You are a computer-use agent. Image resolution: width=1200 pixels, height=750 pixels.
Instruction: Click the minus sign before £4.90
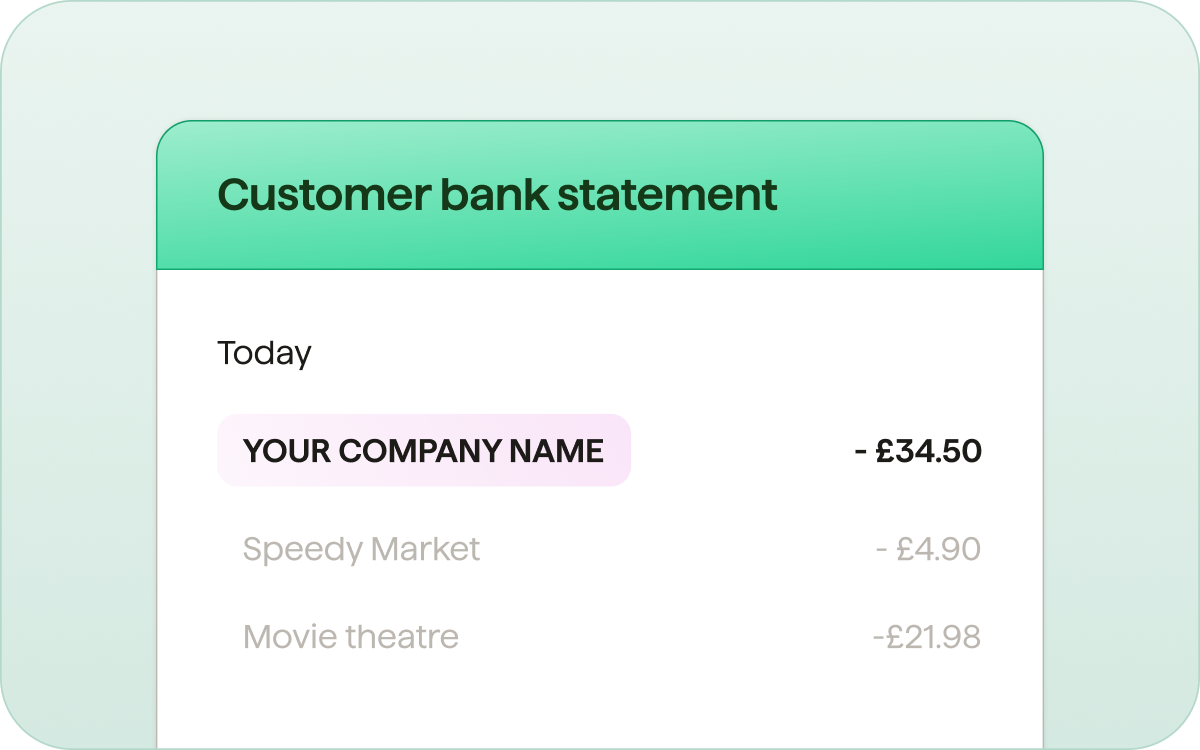coord(881,550)
